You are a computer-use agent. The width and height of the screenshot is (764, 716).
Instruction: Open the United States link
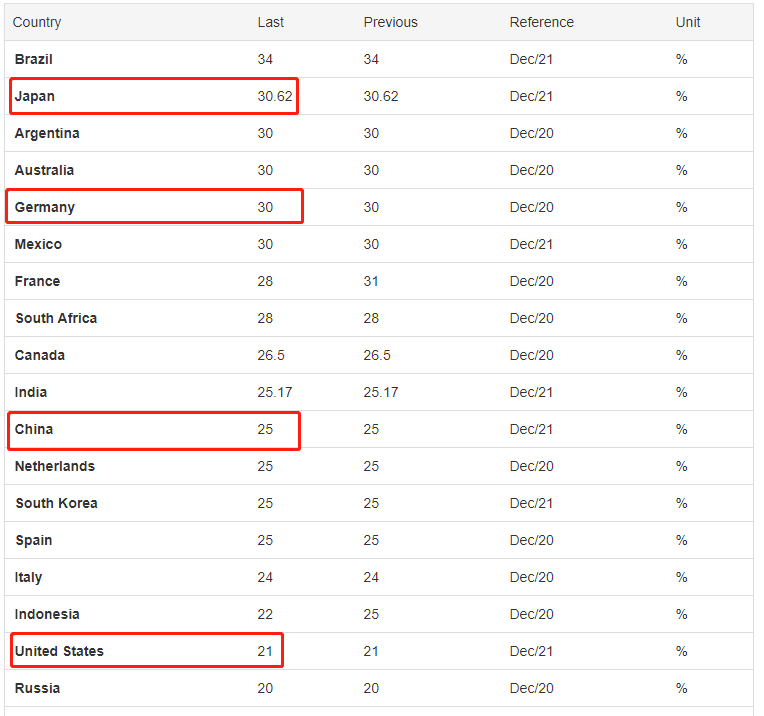[59, 652]
